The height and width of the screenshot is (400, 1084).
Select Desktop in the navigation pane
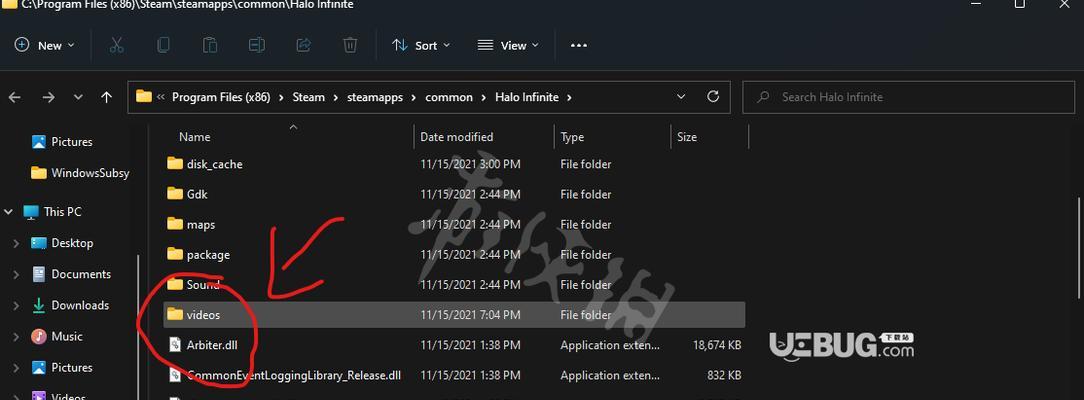pos(72,243)
